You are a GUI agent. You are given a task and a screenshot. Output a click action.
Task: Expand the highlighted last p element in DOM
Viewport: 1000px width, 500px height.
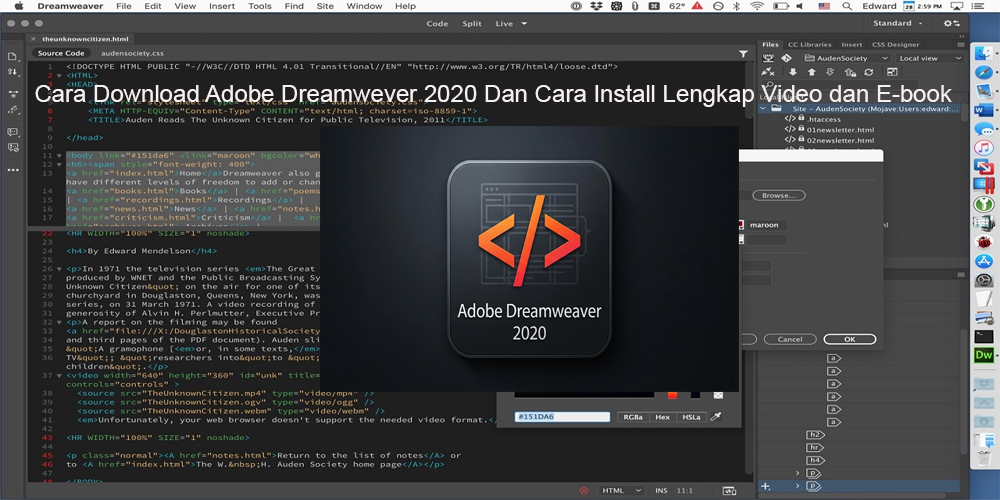[x=797, y=486]
